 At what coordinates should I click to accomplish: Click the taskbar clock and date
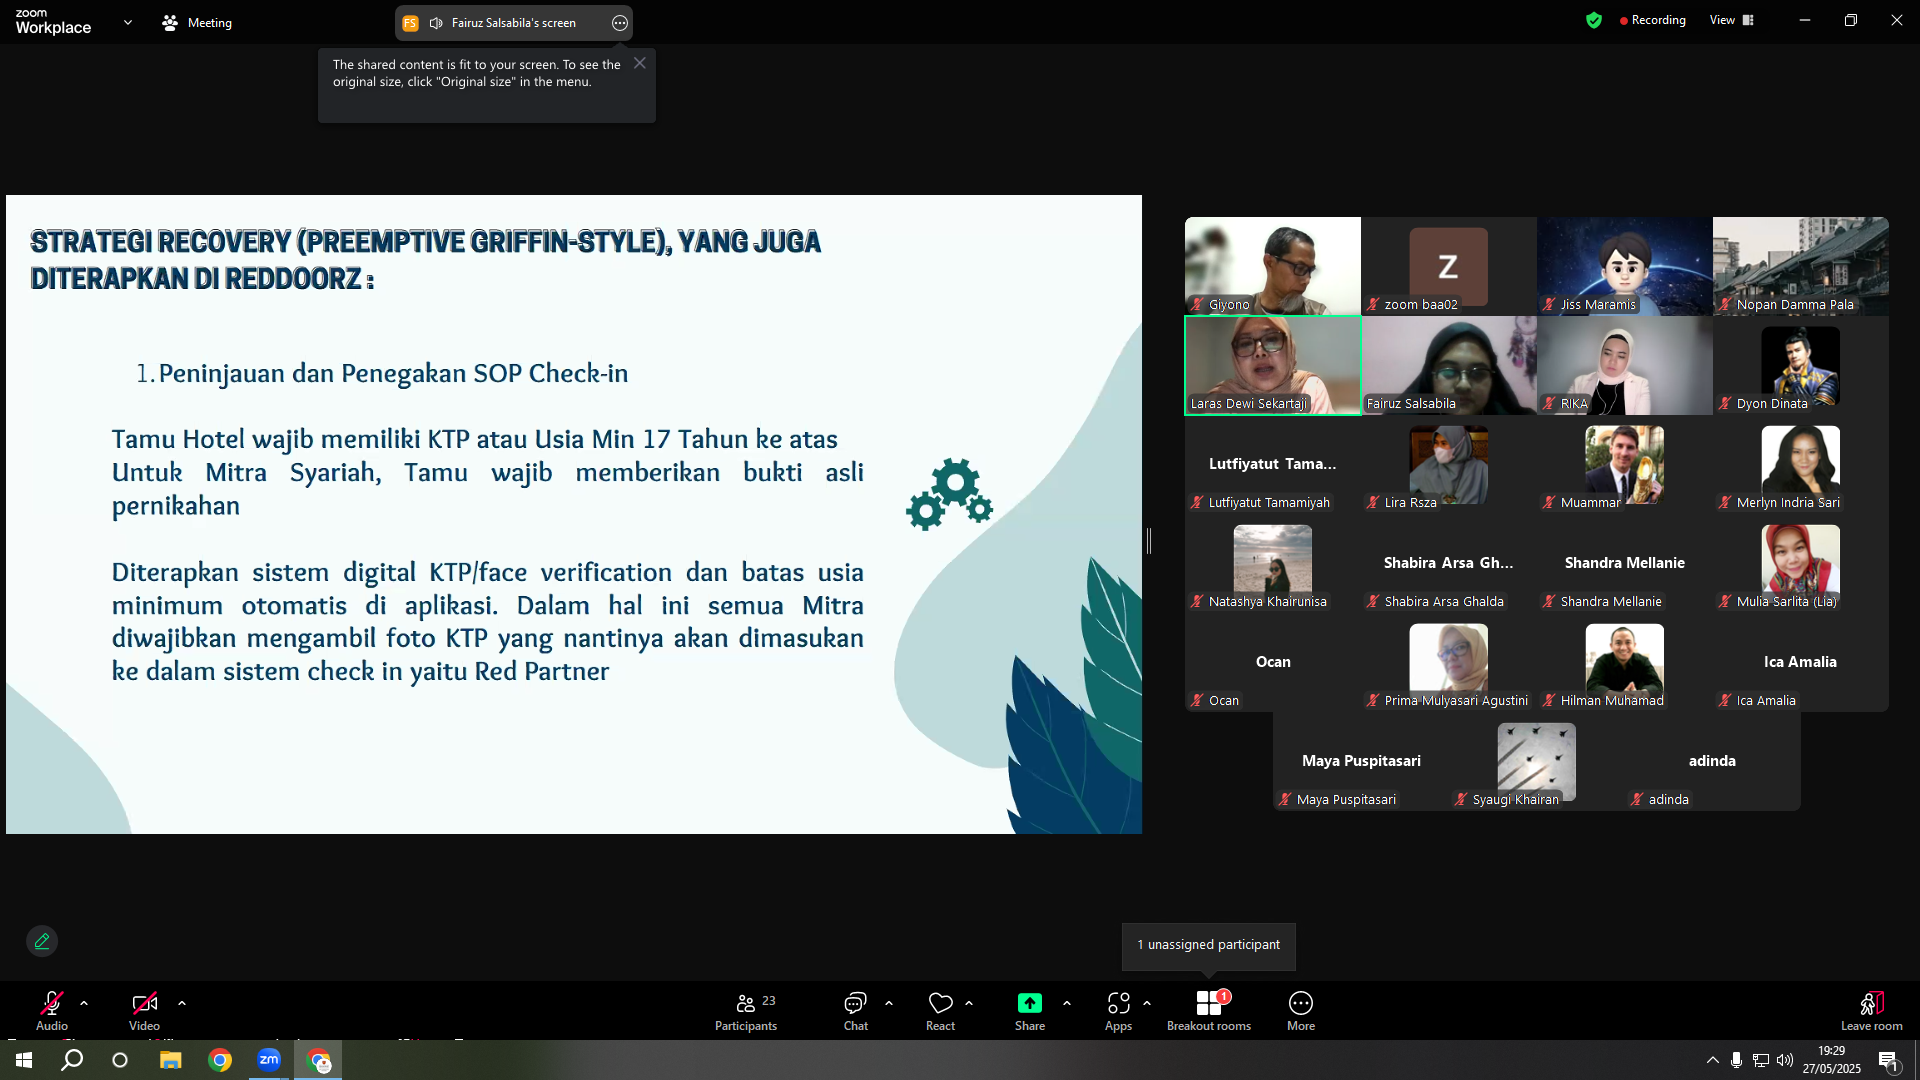(x=1832, y=1060)
